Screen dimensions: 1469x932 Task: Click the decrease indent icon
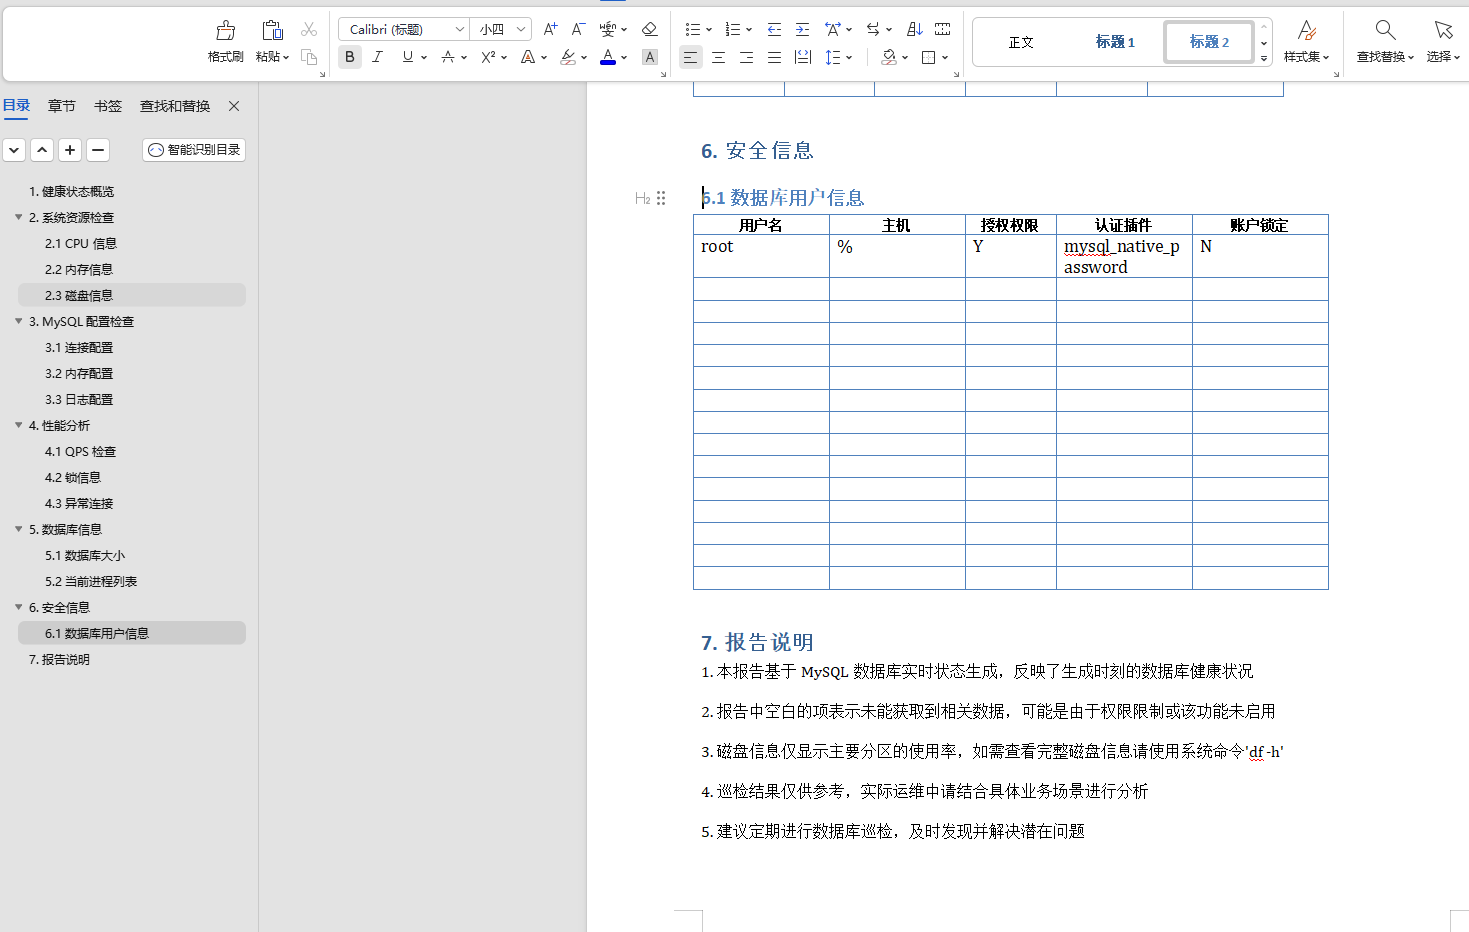[x=774, y=29]
